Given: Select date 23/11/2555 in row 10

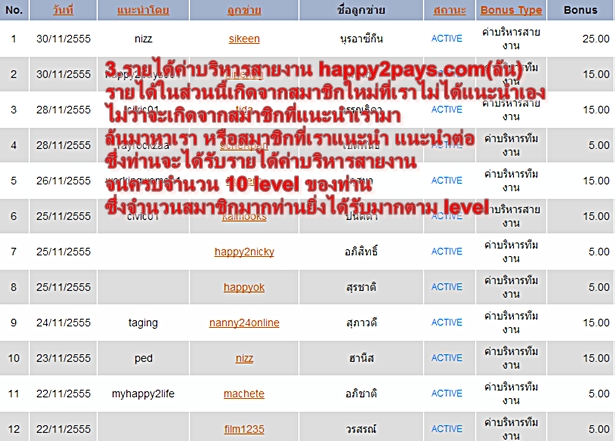Looking at the screenshot, I should [x=63, y=358].
